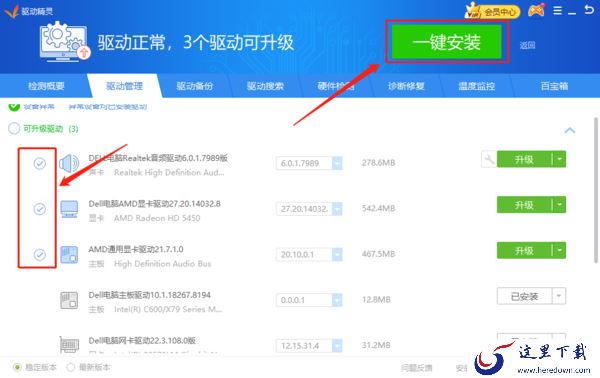600x378 pixels.
Task: Expand the 升级 arrow on the AMD通用显卡驱动 row
Action: [559, 250]
